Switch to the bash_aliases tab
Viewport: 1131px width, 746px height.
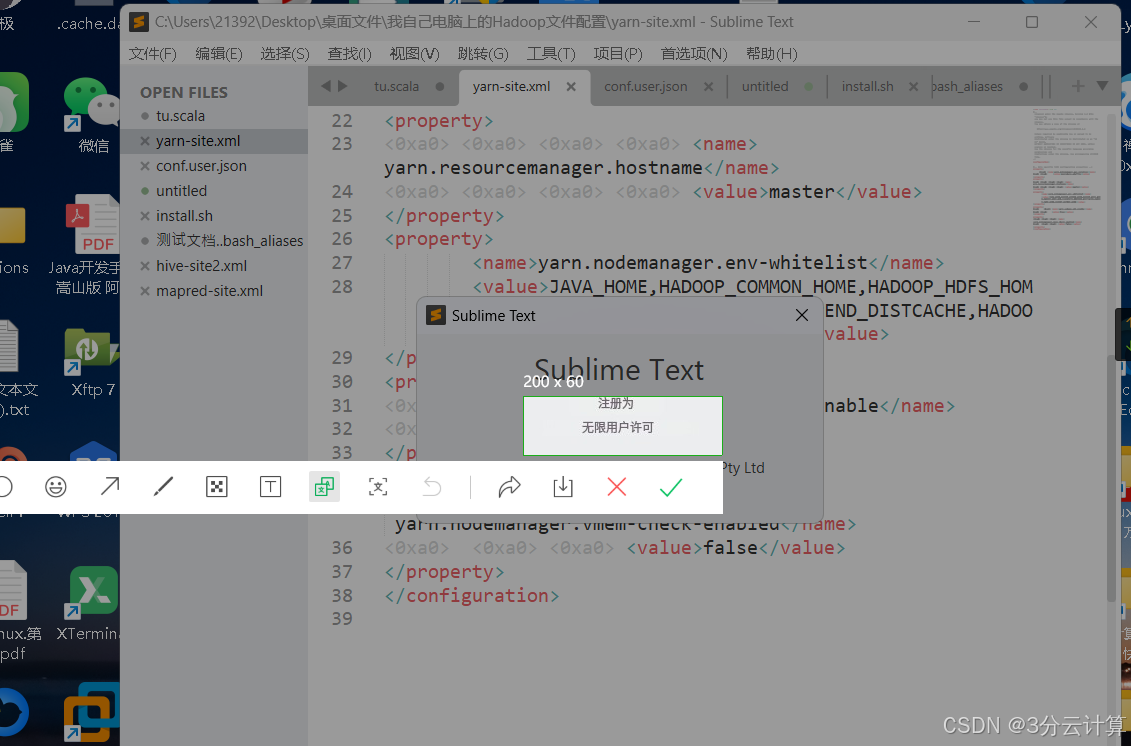967,87
